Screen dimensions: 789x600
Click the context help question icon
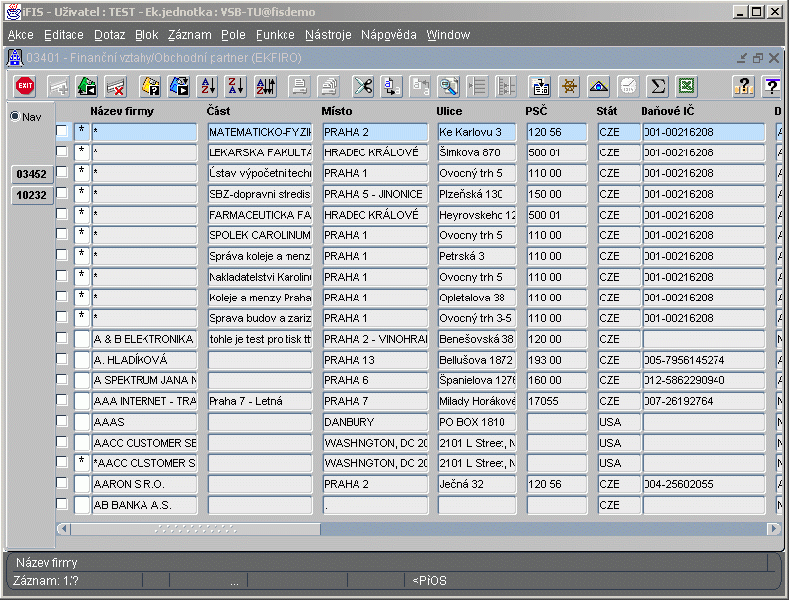pos(771,86)
